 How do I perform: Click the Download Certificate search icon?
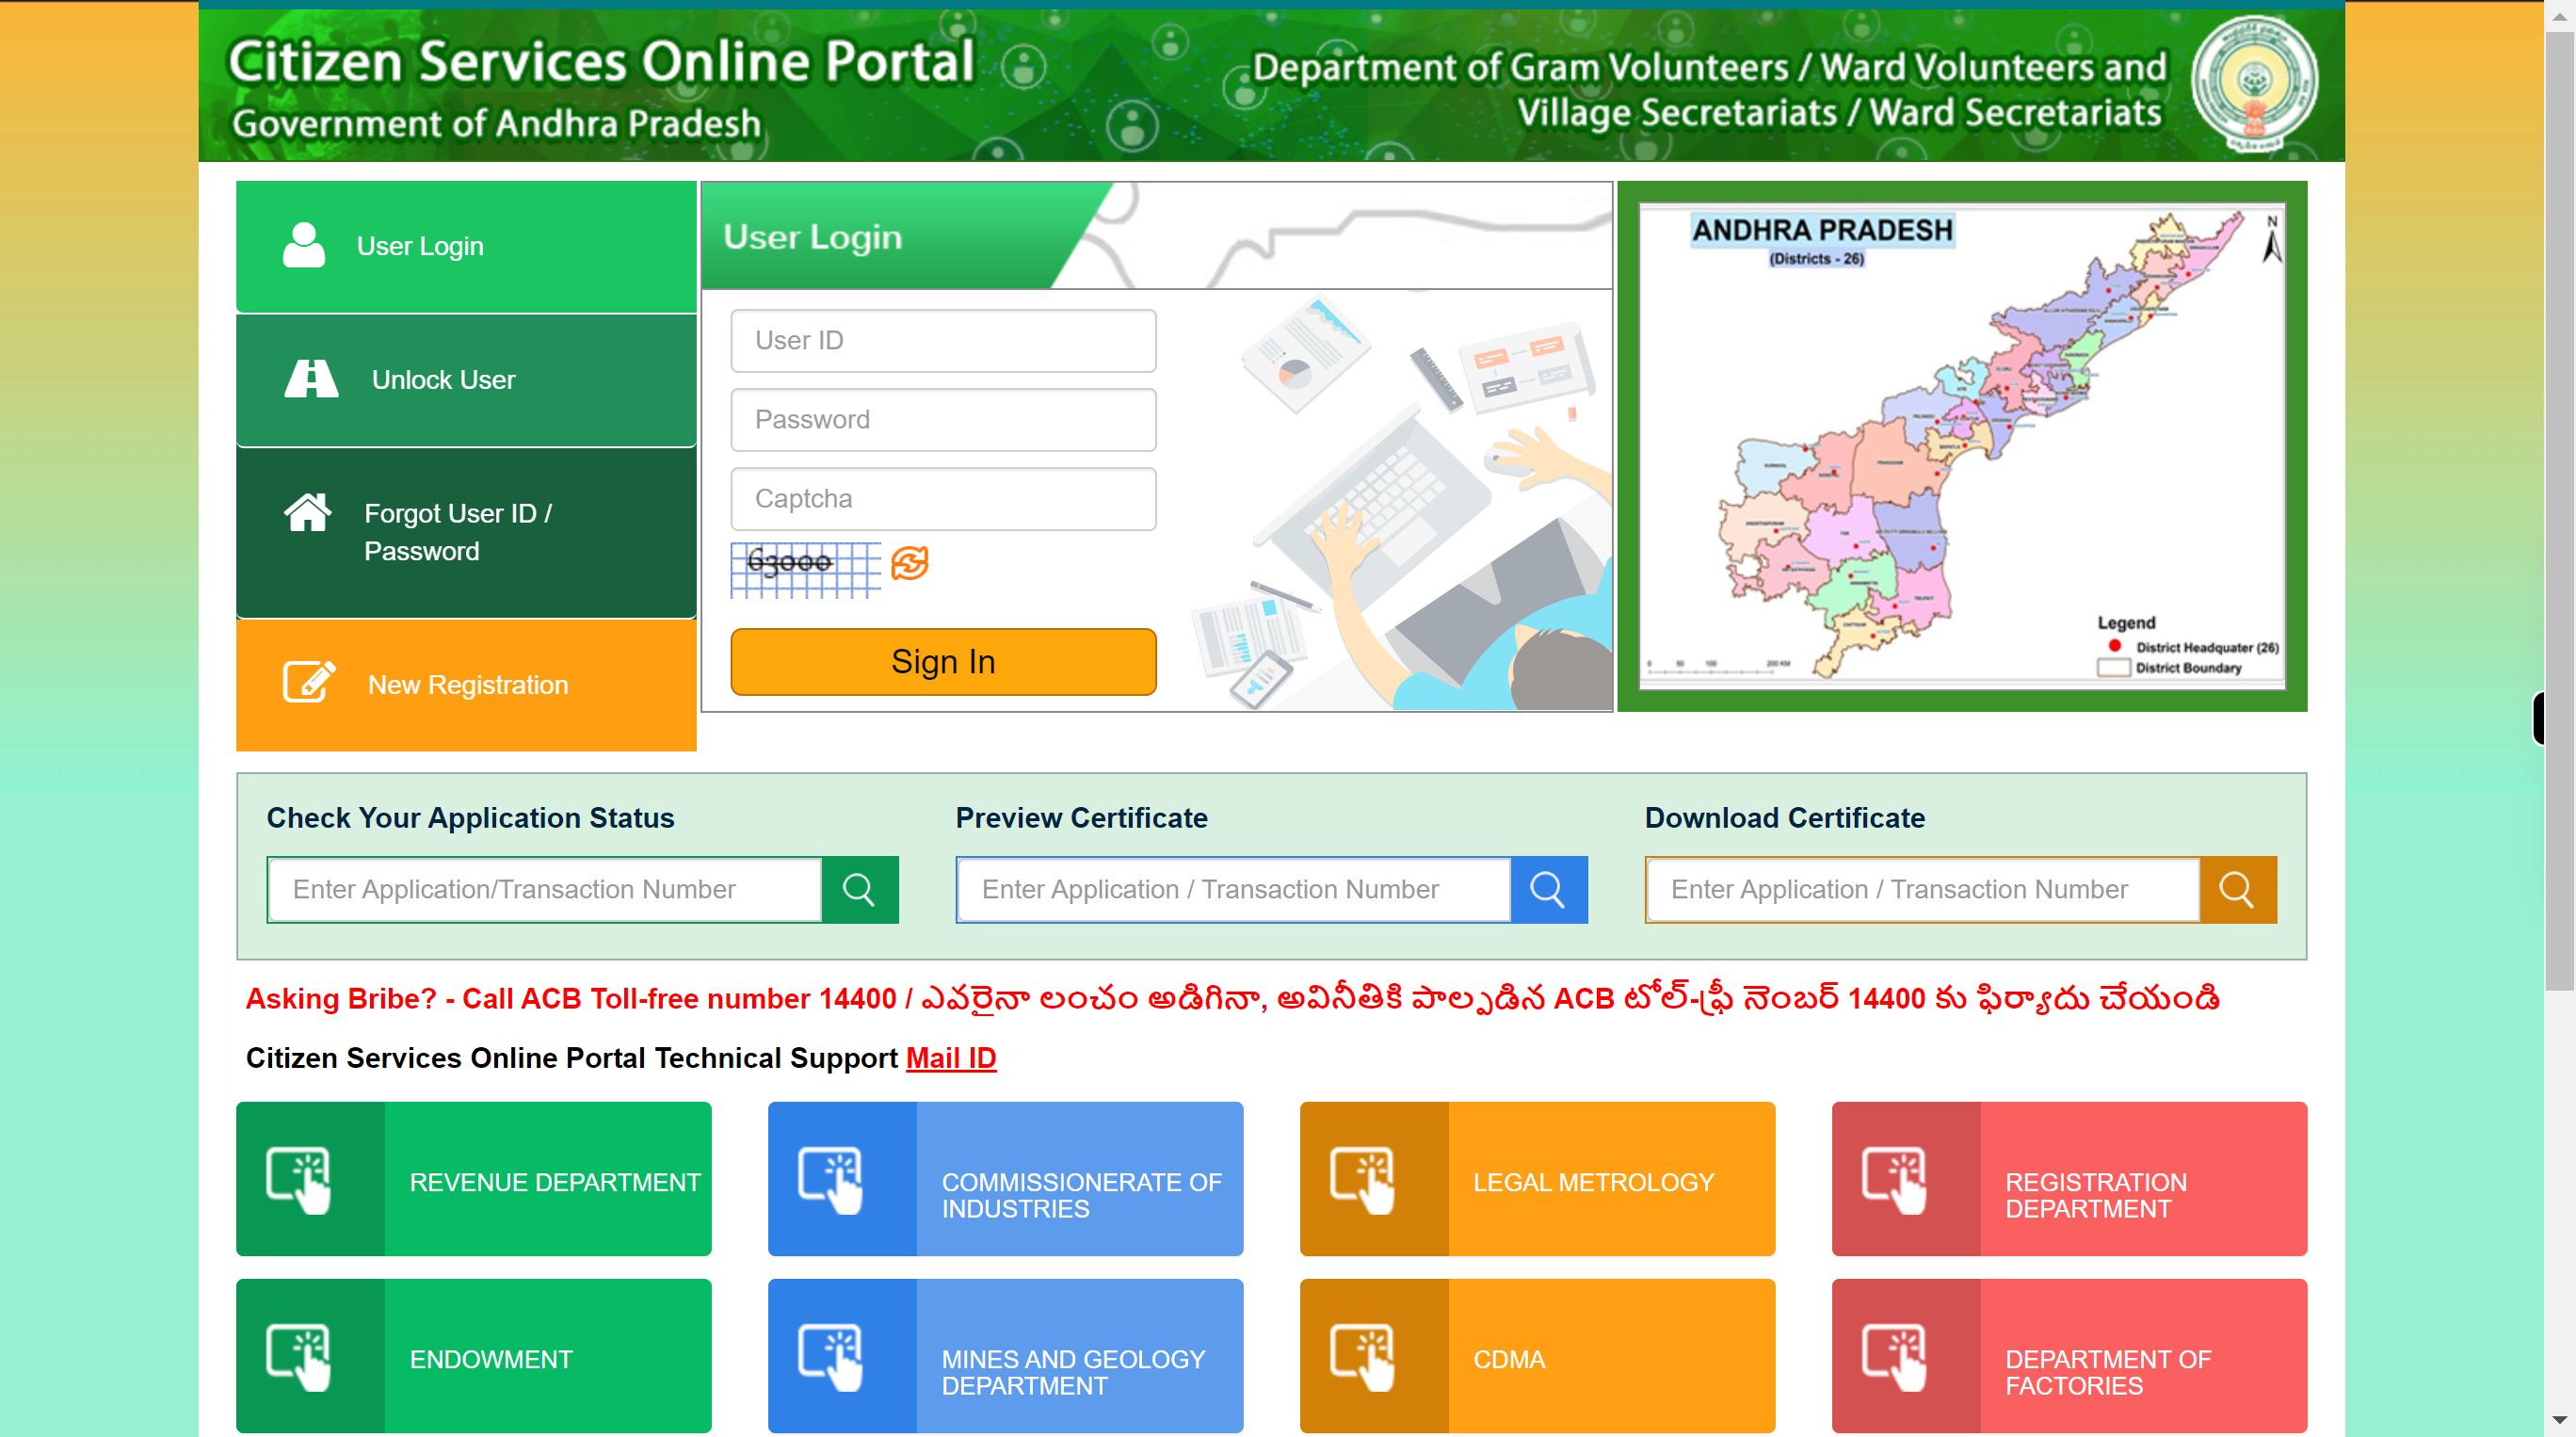pos(2238,890)
